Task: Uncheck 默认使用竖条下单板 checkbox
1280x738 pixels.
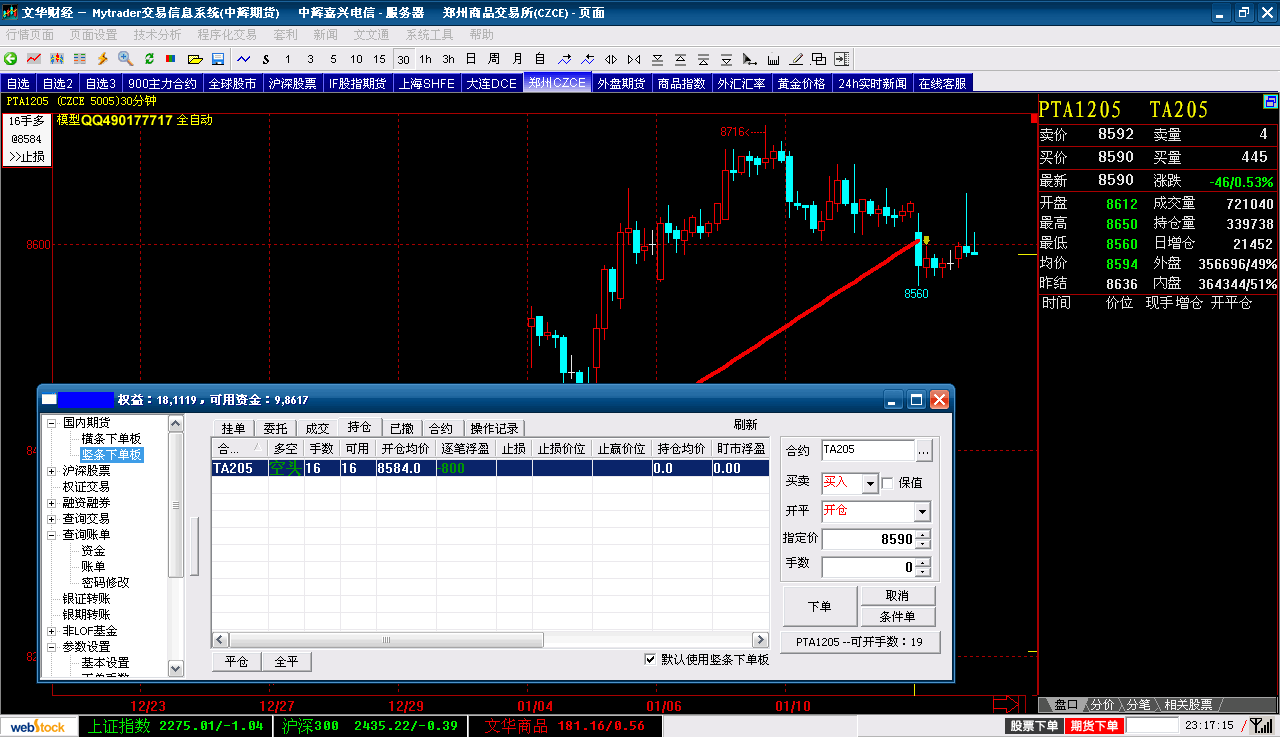Action: pyautogui.click(x=651, y=660)
